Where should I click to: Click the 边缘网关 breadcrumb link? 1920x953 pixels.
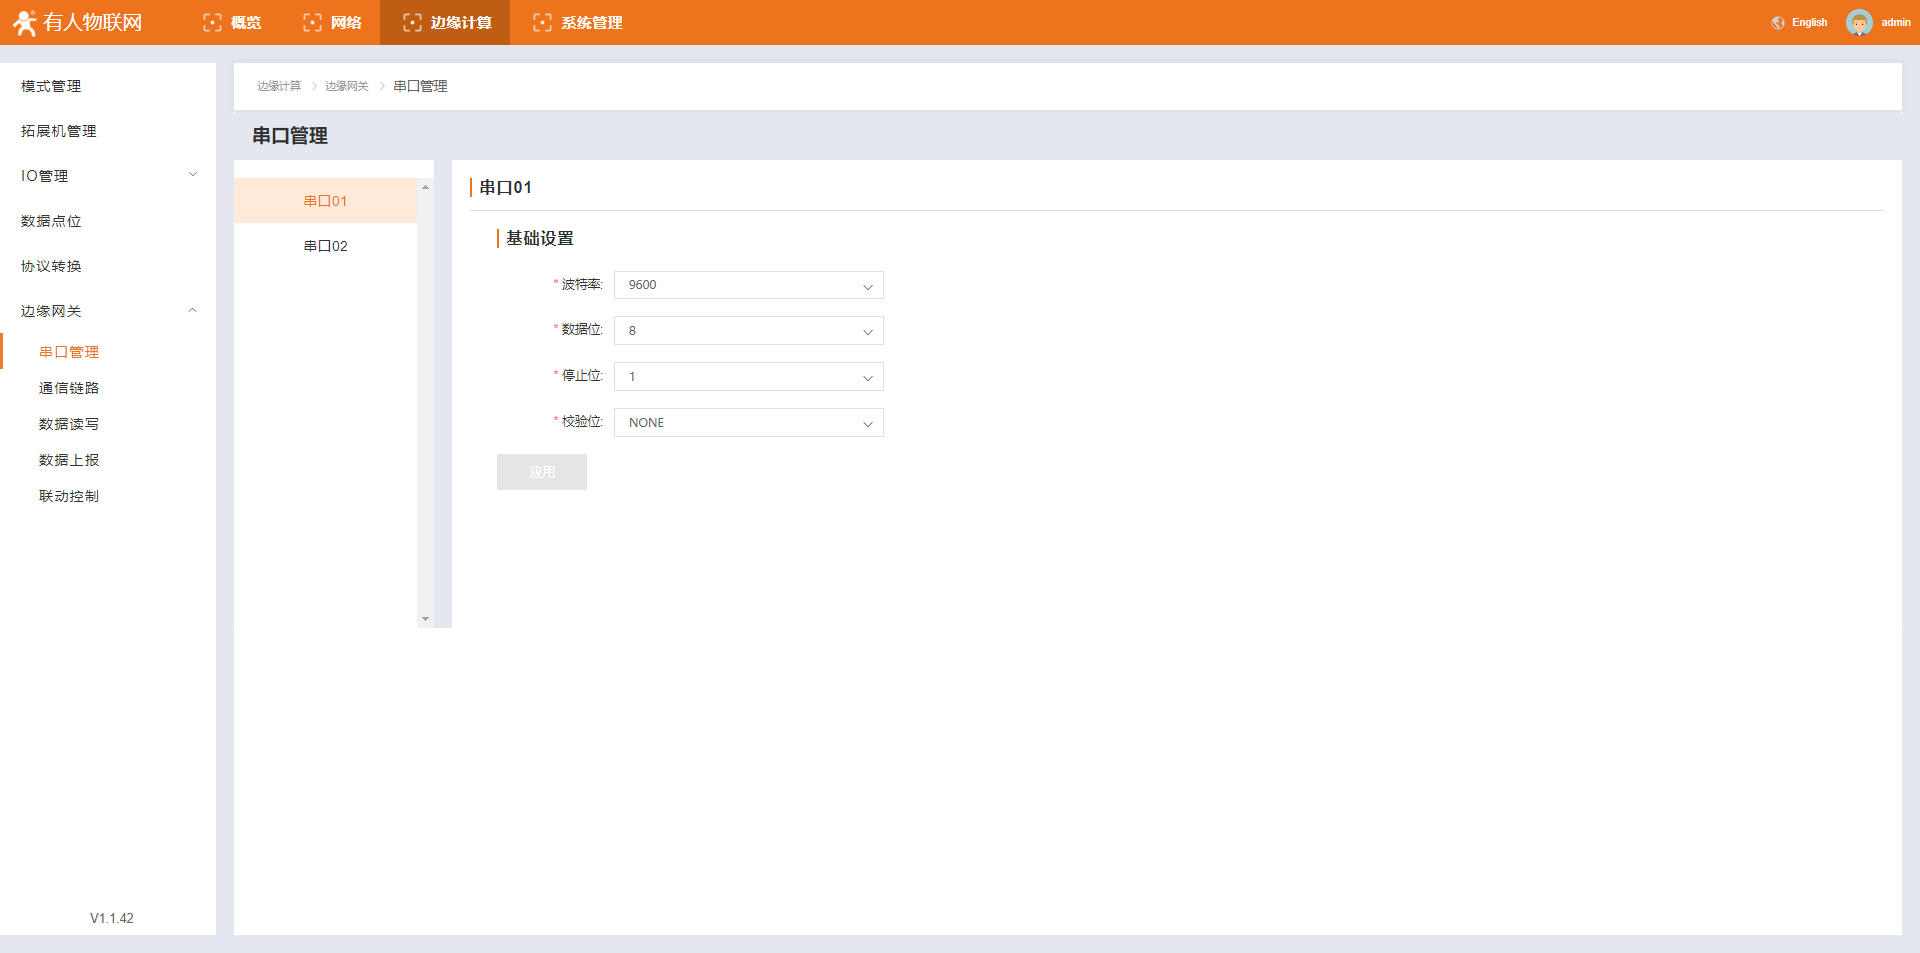346,86
